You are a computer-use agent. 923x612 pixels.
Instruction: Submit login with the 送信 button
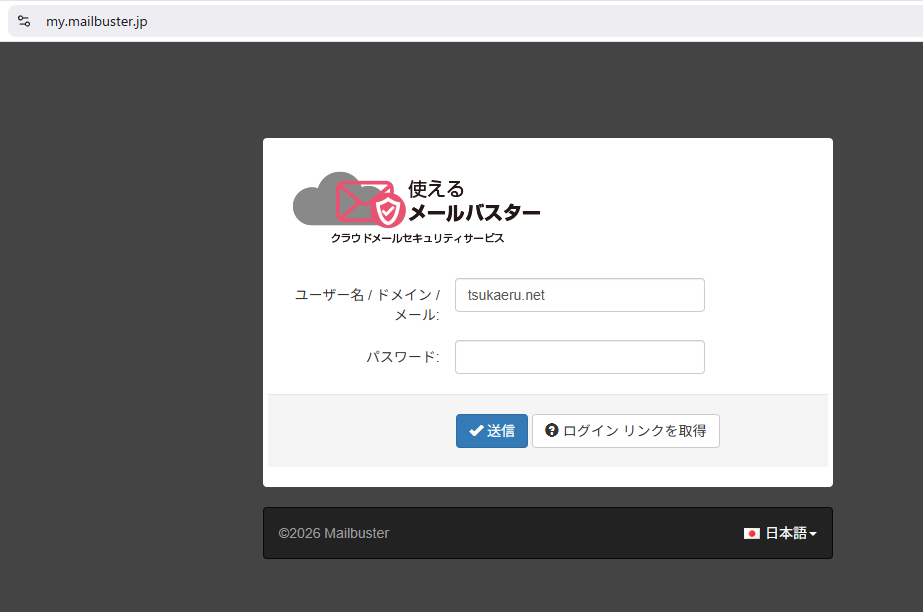(492, 431)
